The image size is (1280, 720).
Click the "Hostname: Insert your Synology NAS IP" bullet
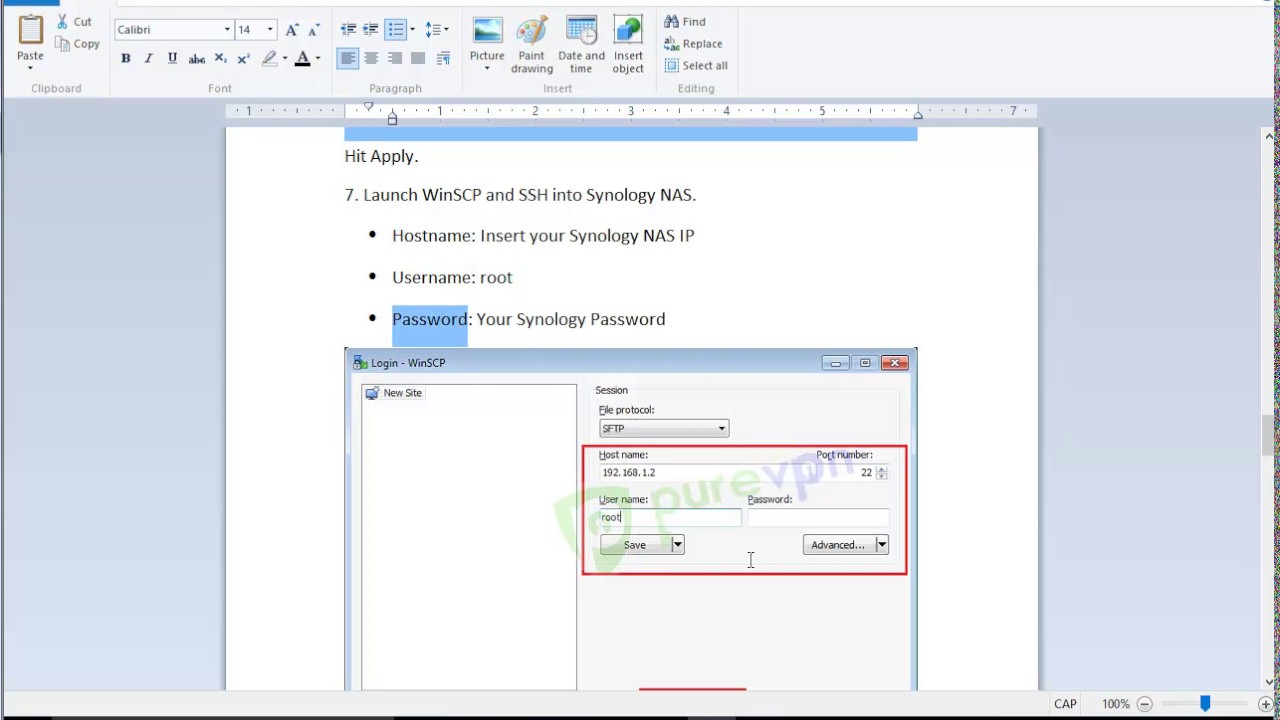click(543, 236)
